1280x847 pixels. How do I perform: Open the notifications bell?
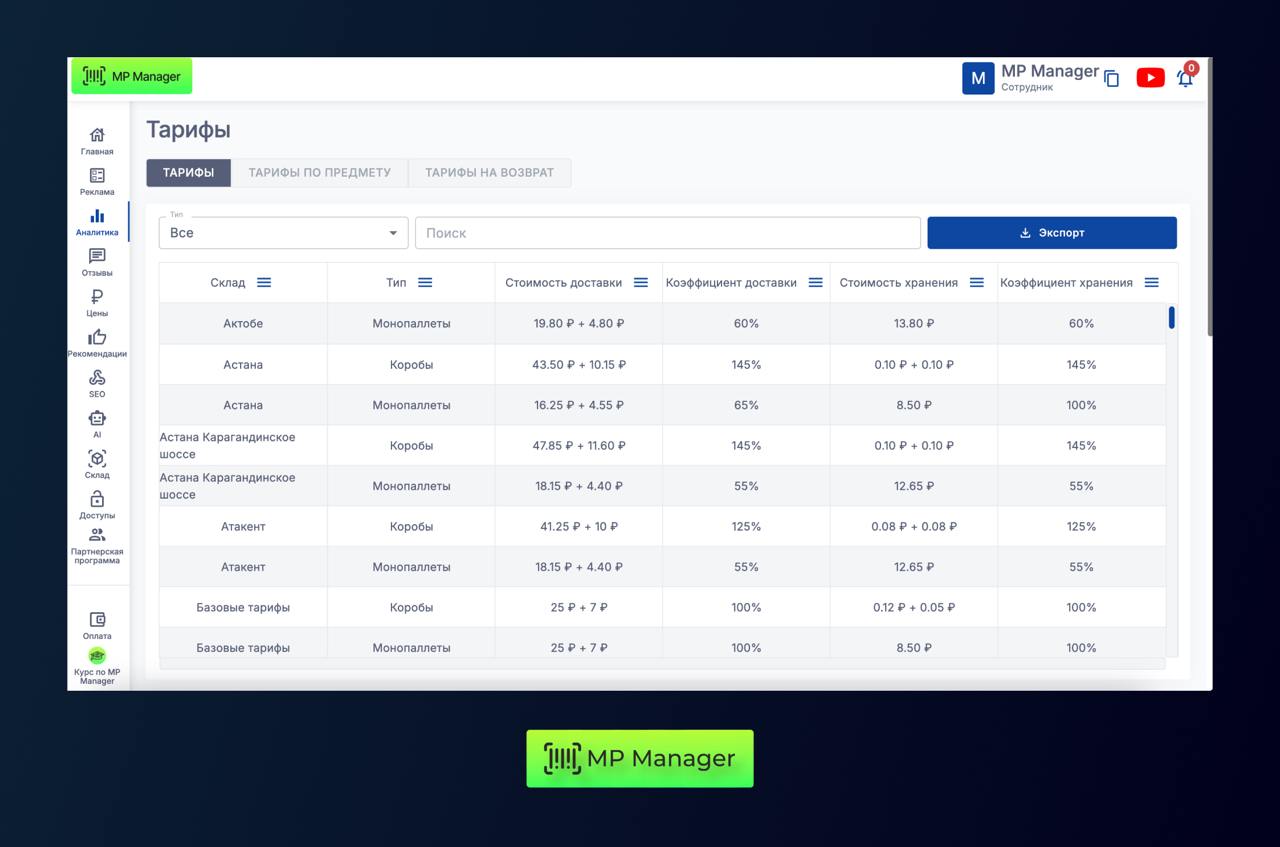tap(1185, 78)
